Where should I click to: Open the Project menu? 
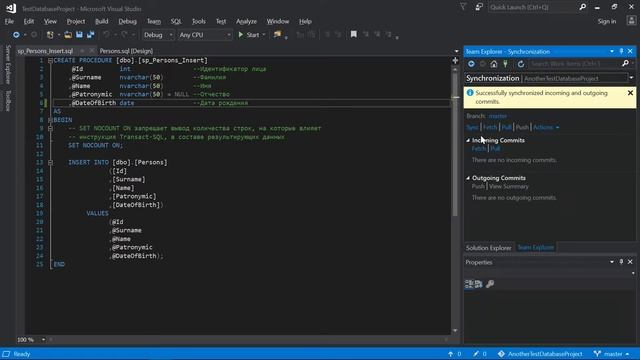coord(76,21)
